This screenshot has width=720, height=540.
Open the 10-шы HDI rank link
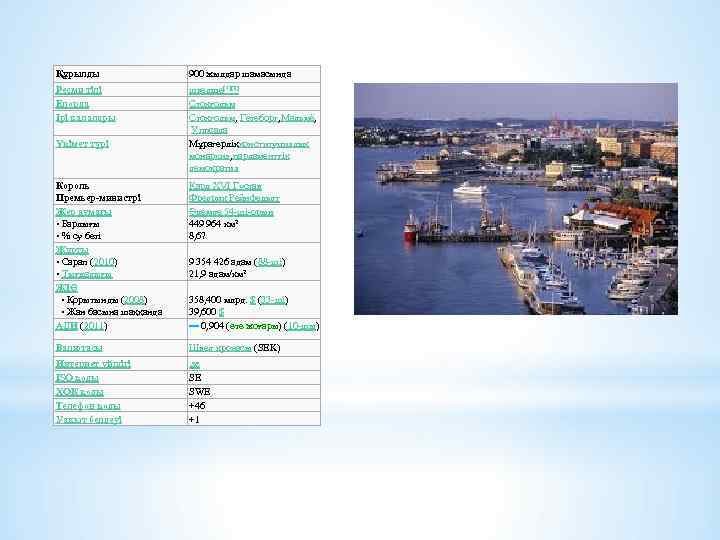[x=301, y=326]
